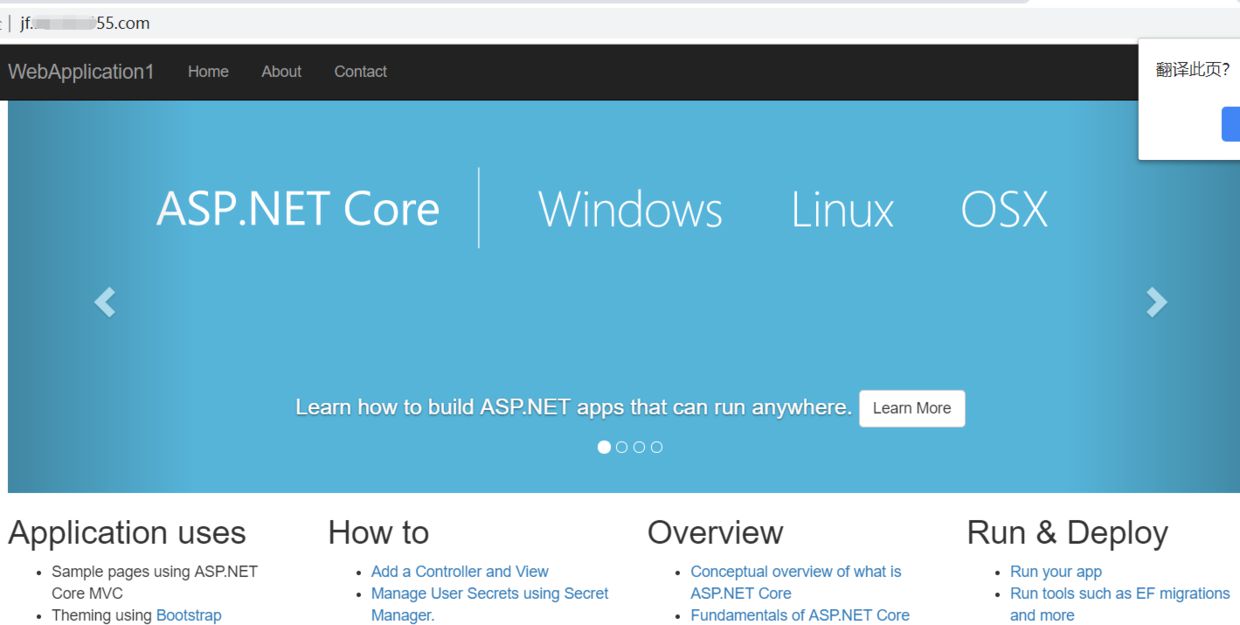Click the ASP.NET Core banner title
Viewport: 1240px width, 625px height.
pyautogui.click(x=298, y=209)
